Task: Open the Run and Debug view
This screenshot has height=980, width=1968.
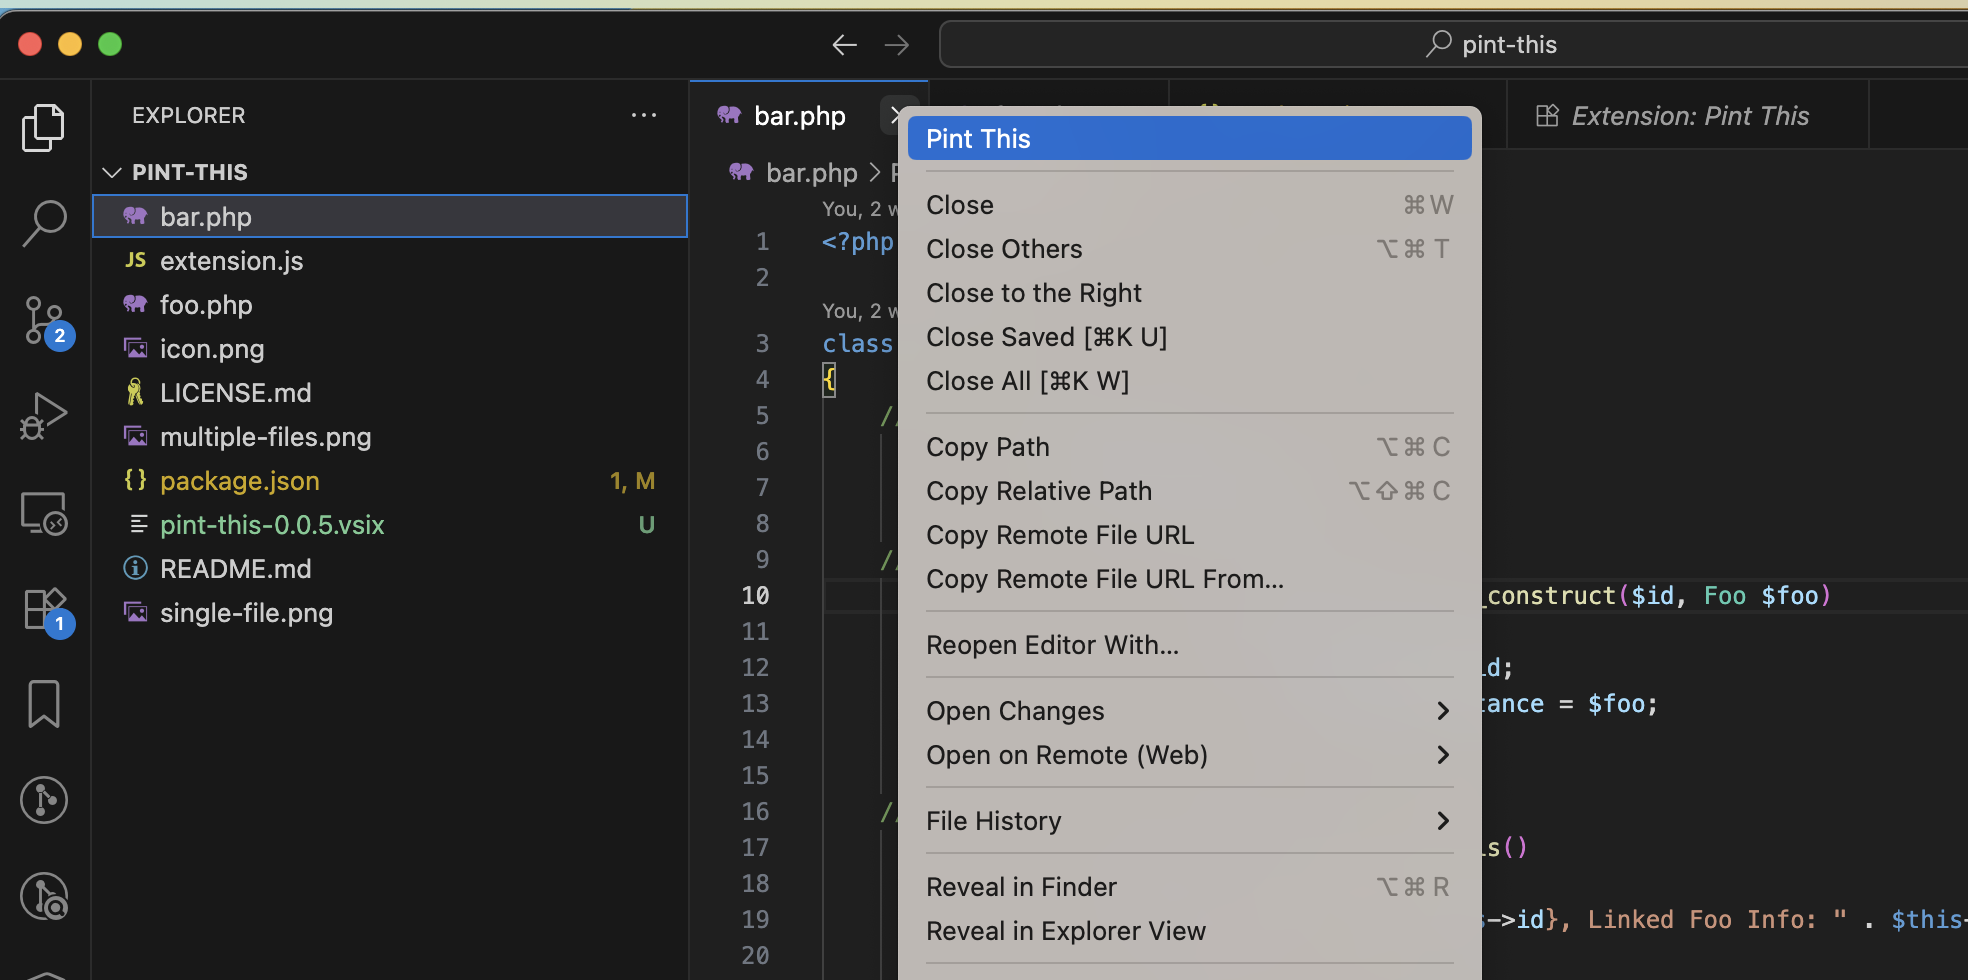Action: [x=44, y=416]
